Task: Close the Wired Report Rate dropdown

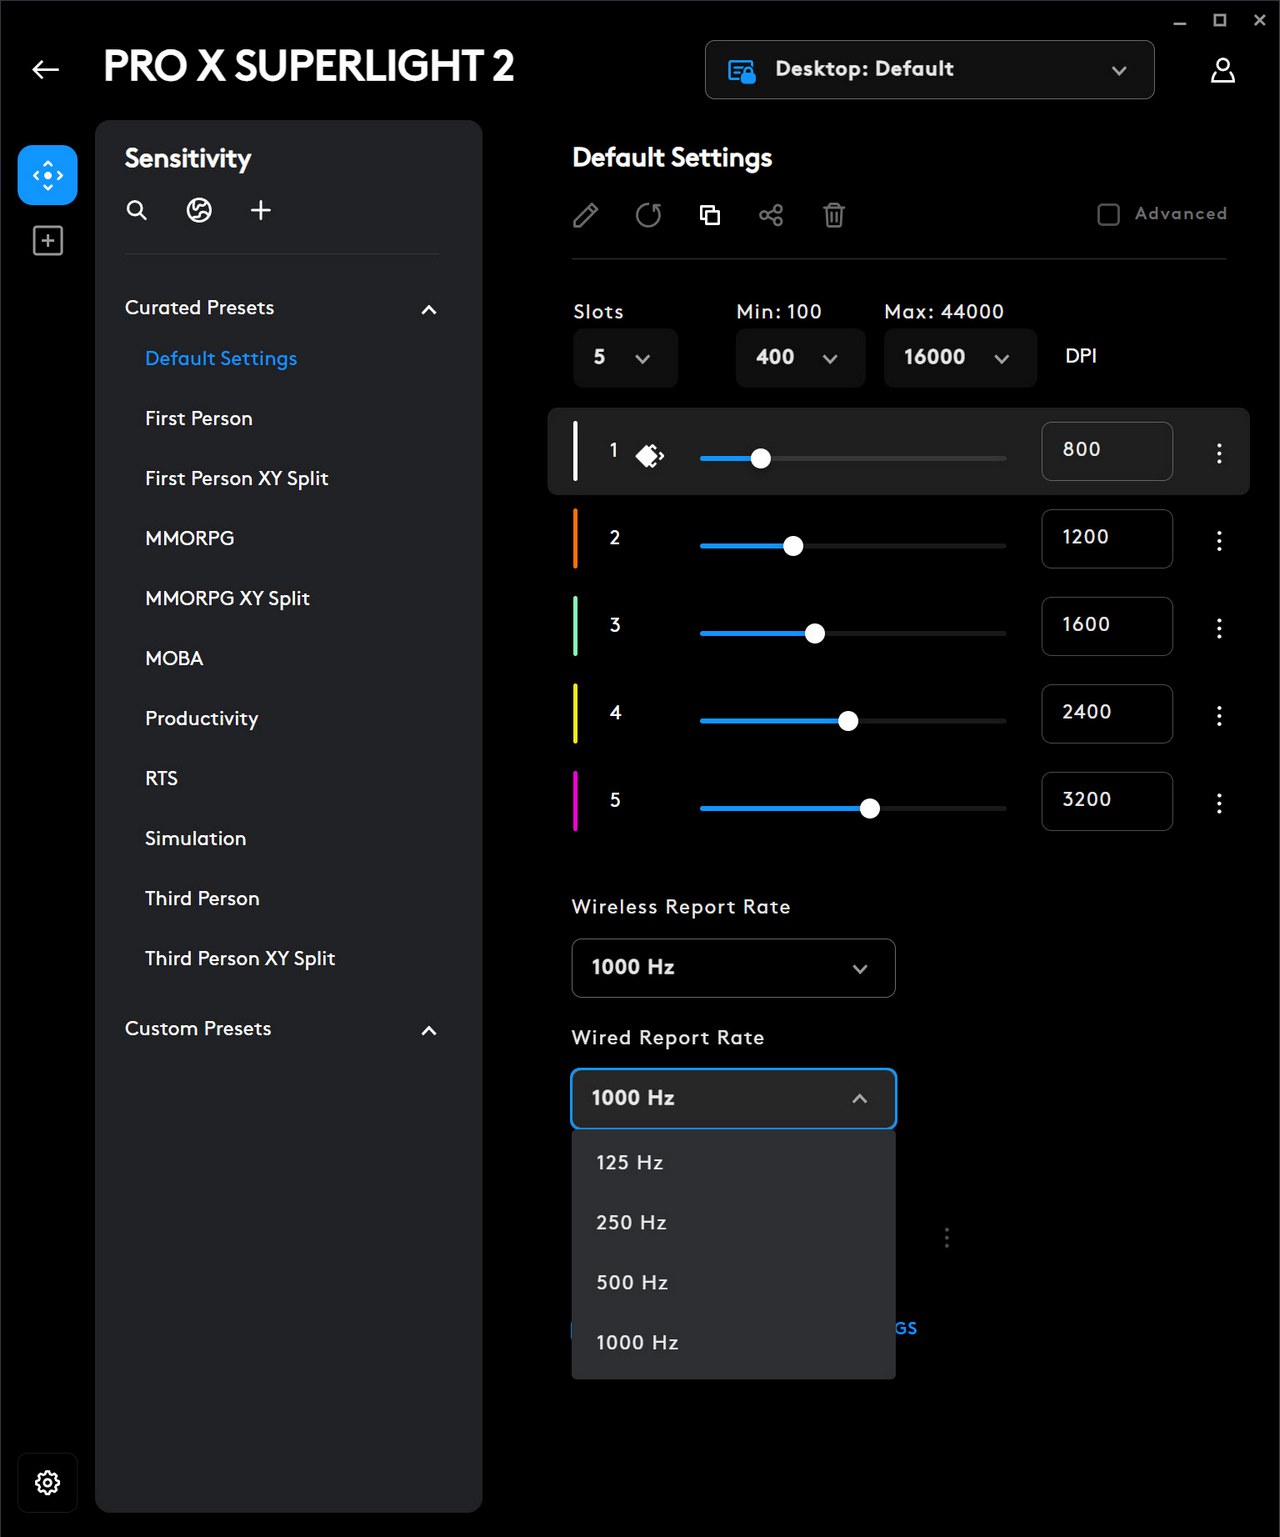Action: (733, 1099)
